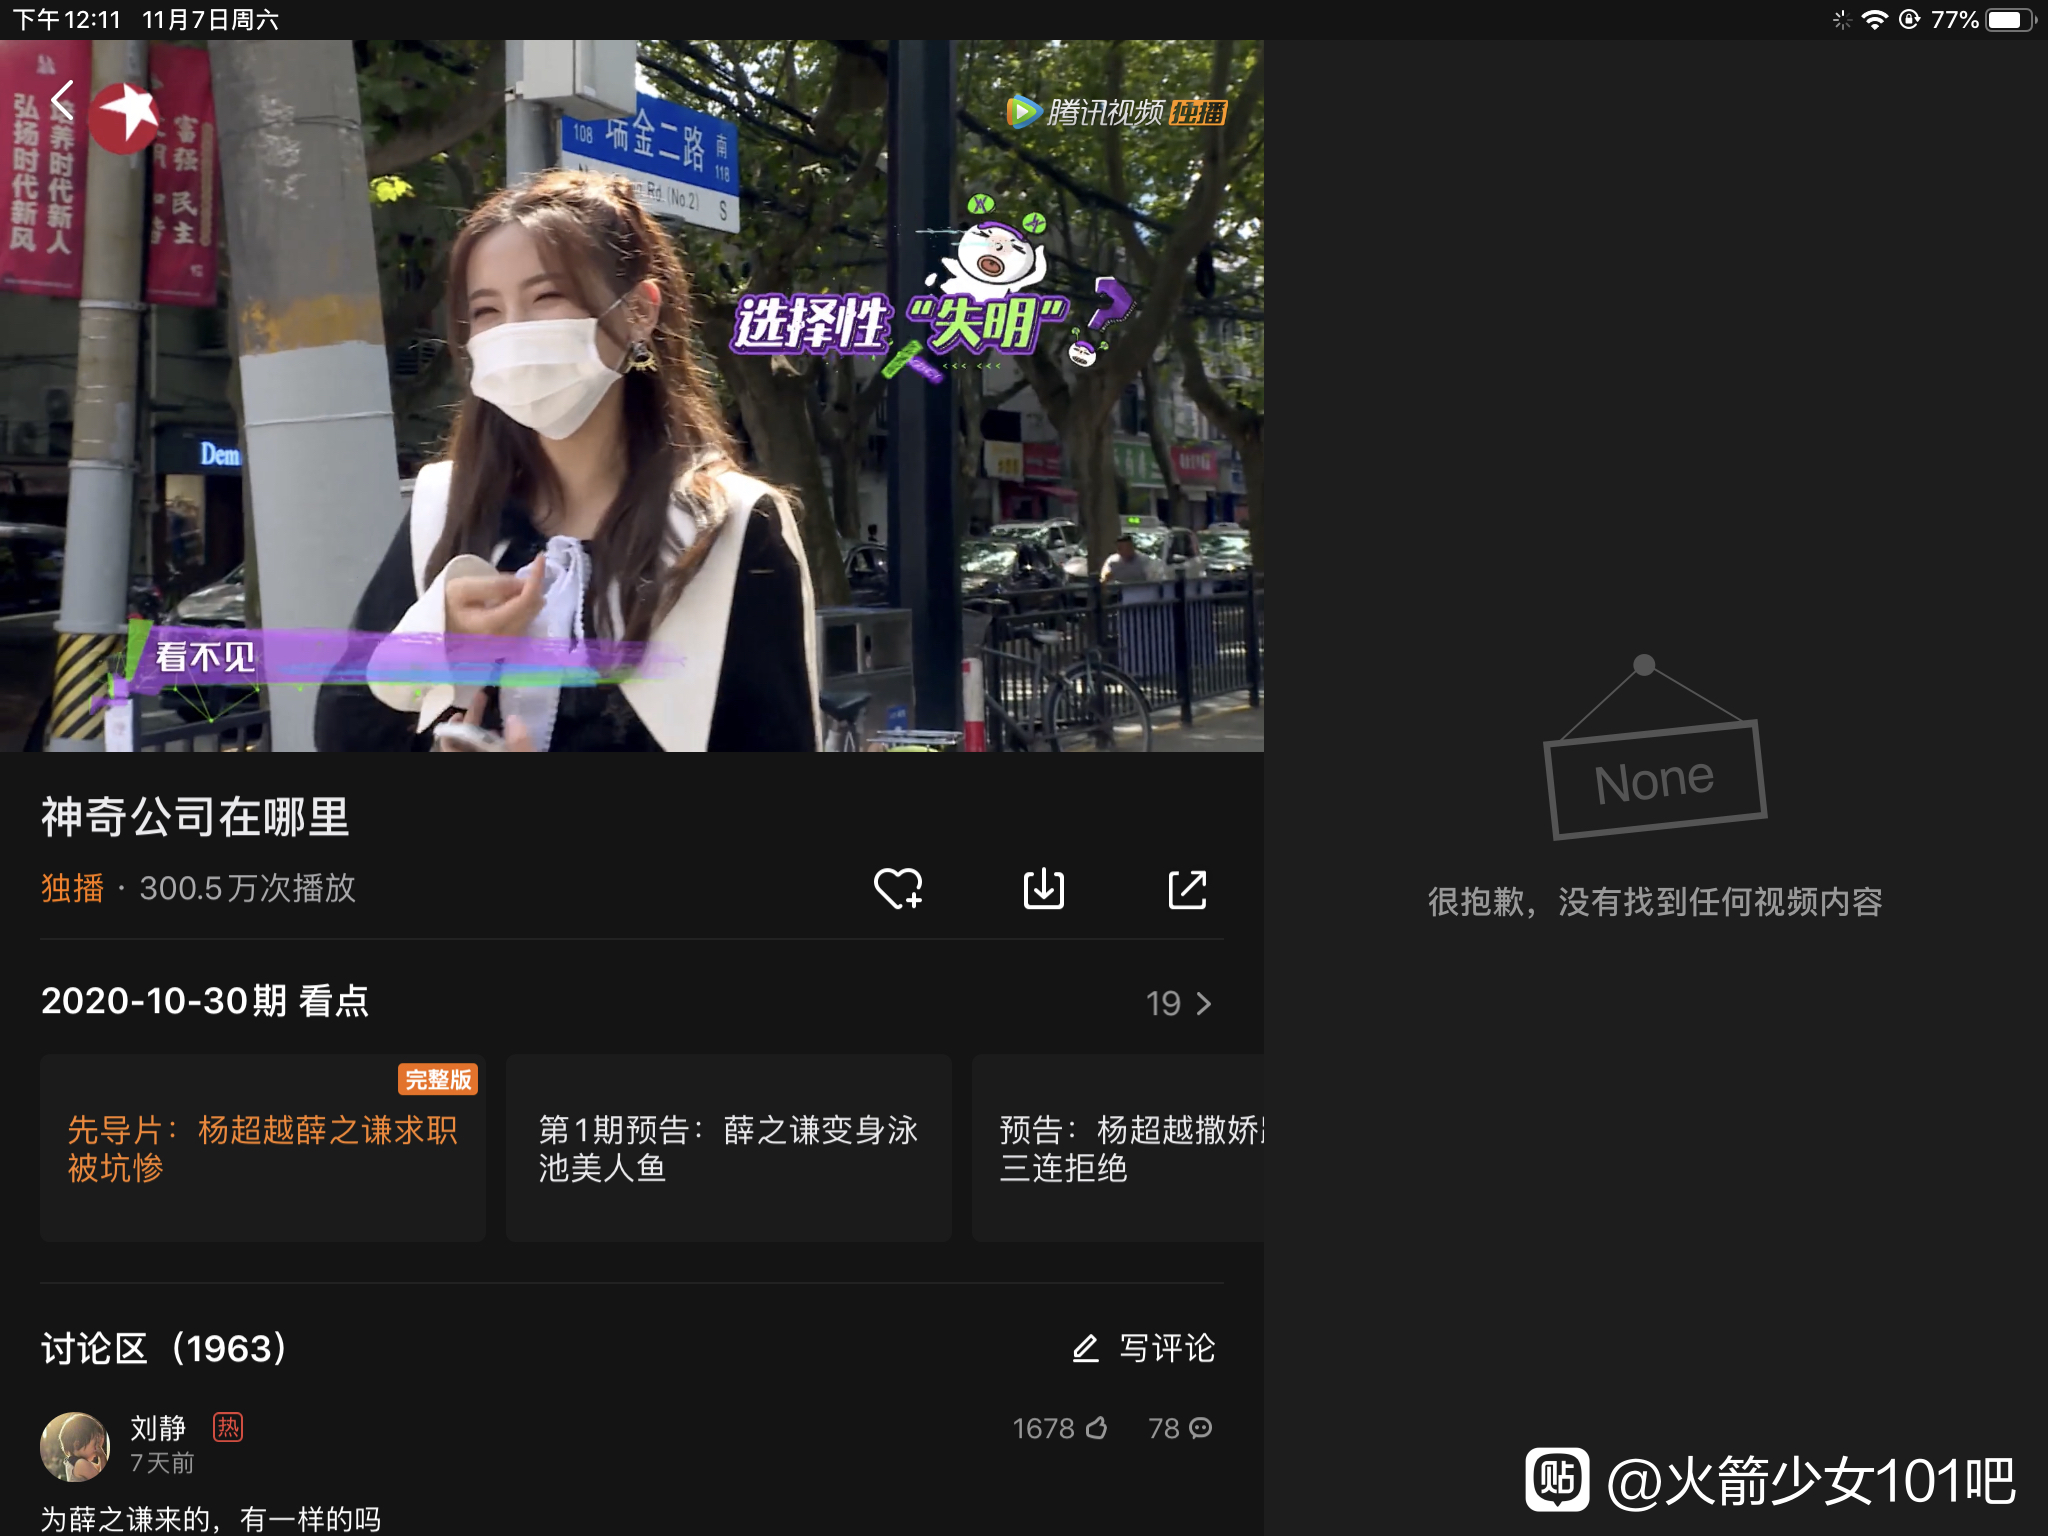Open replies on 刘静's comment
The image size is (2048, 1536).
pyautogui.click(x=1201, y=1428)
